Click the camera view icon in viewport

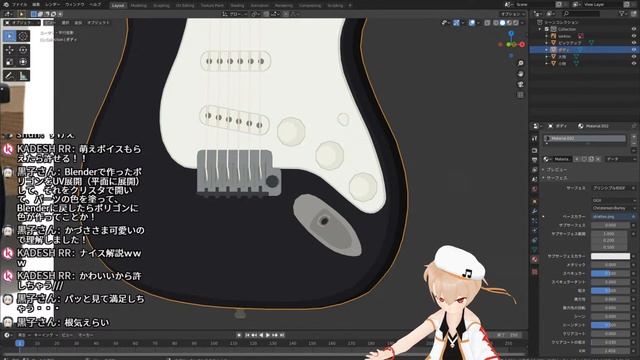point(520,84)
